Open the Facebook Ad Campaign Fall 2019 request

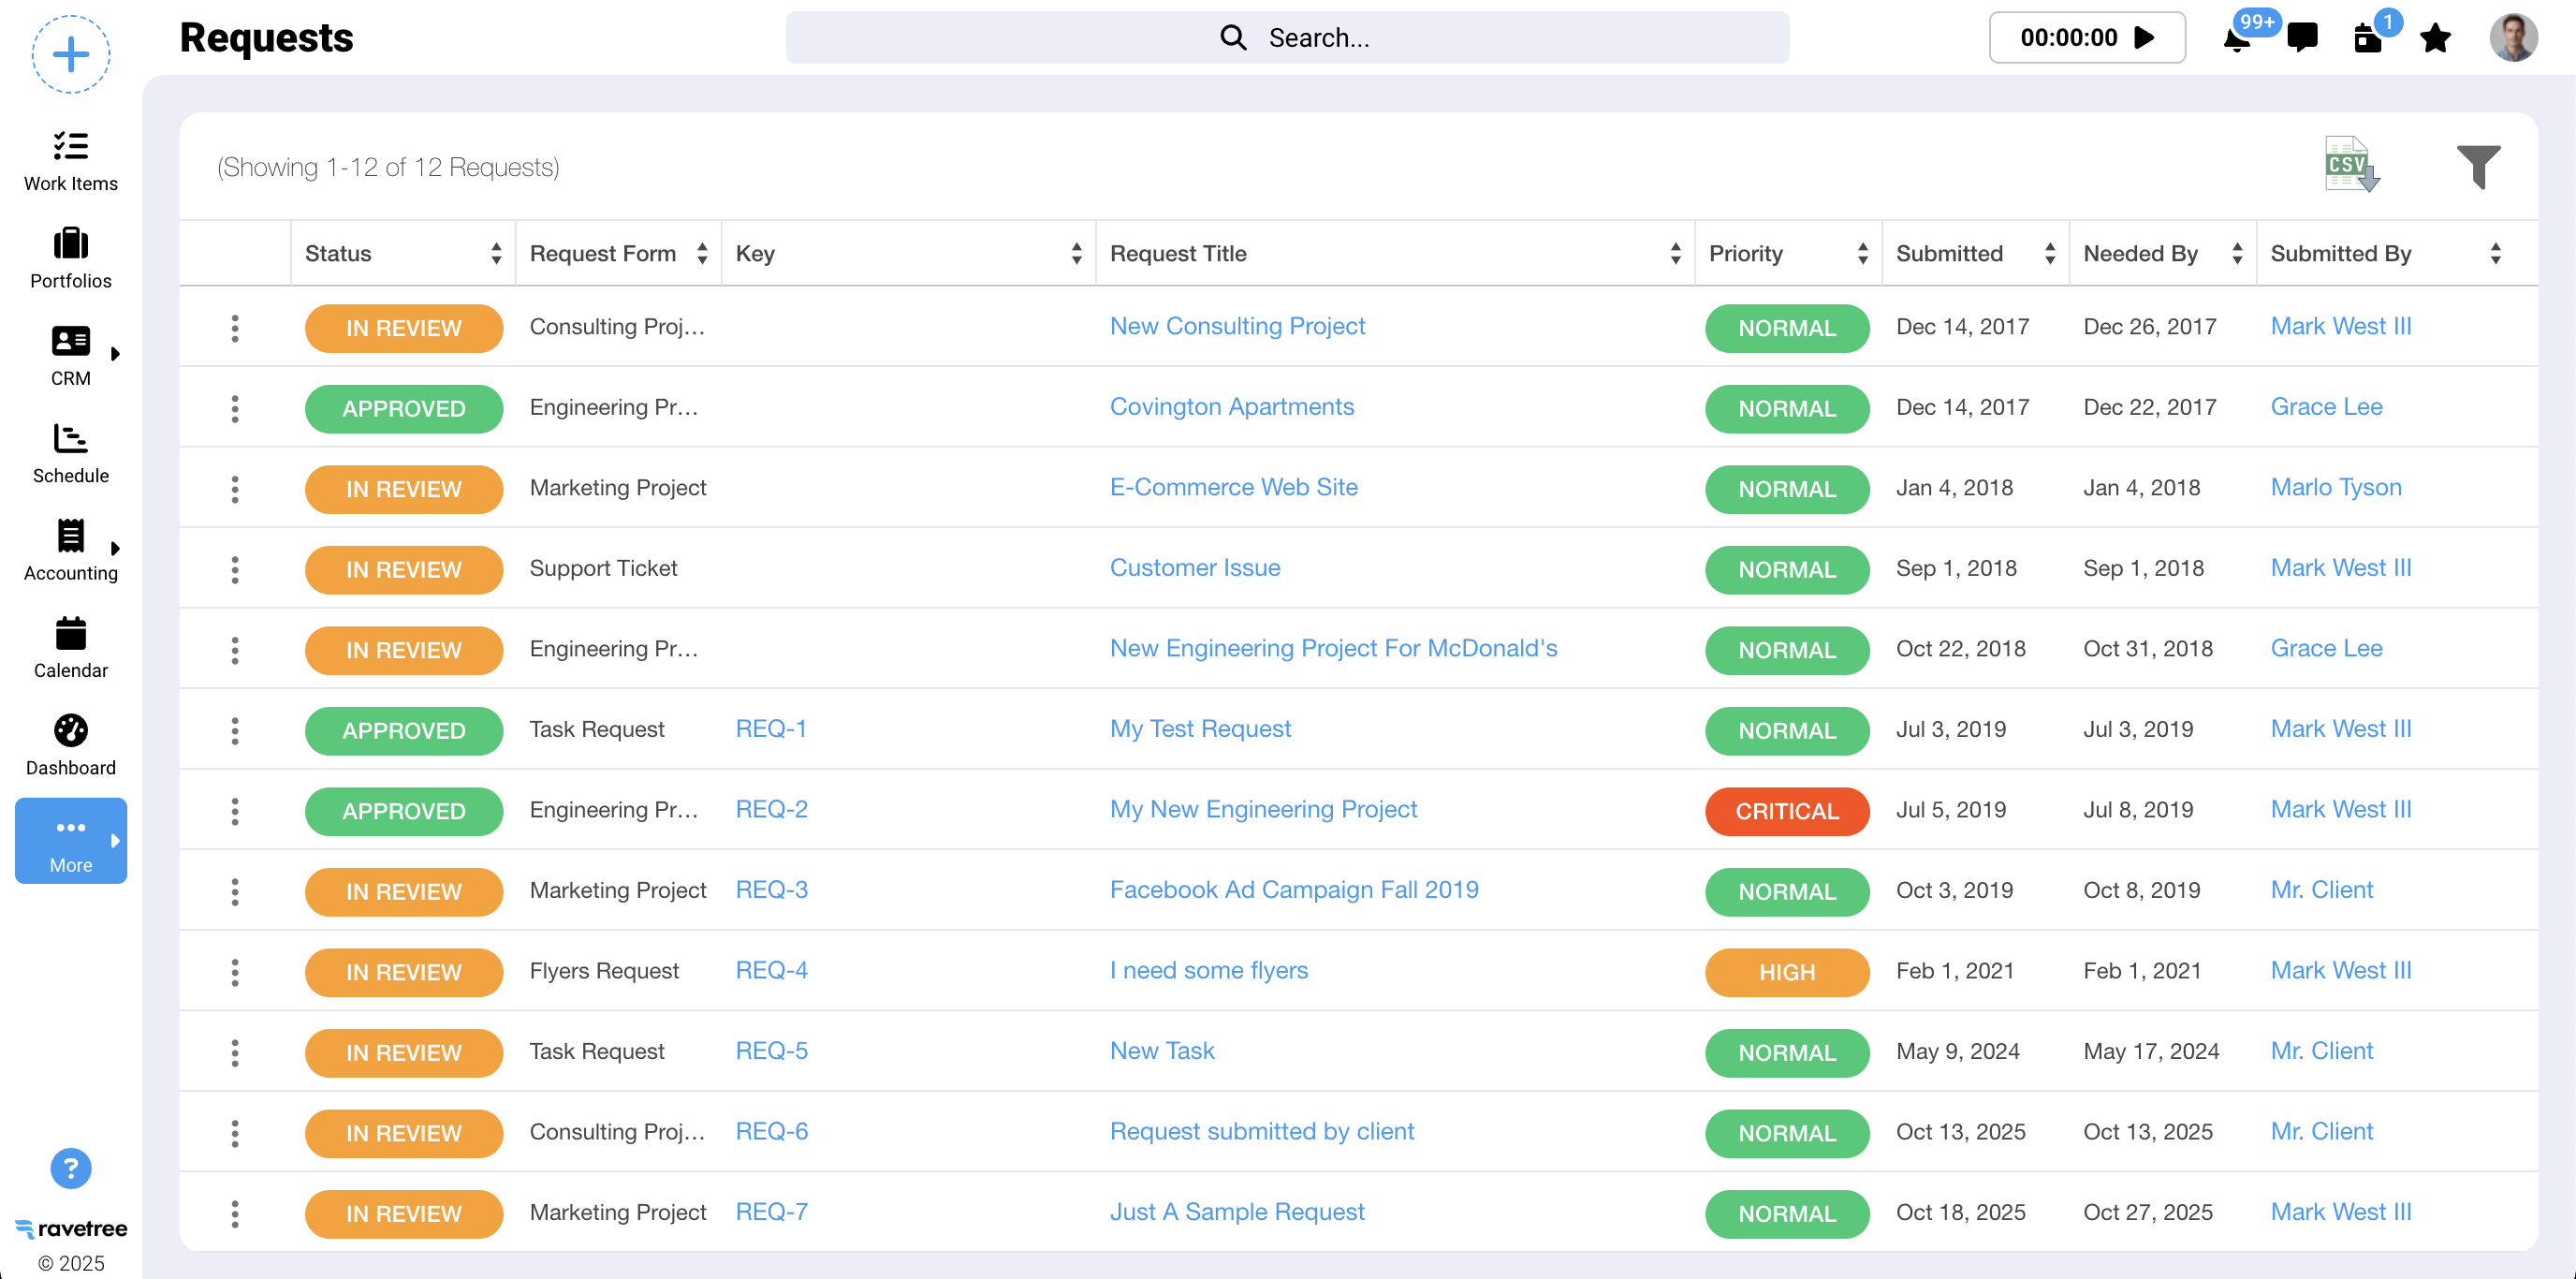[x=1293, y=890]
